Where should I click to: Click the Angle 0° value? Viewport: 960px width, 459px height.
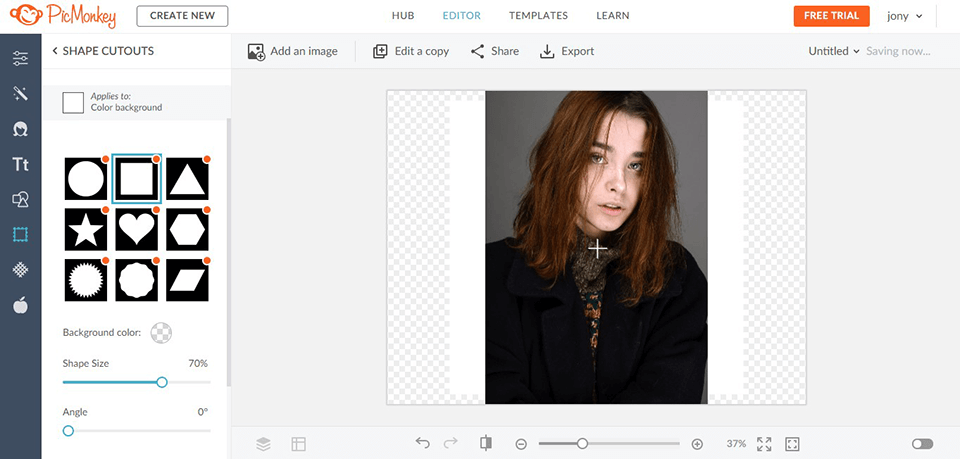tap(203, 412)
